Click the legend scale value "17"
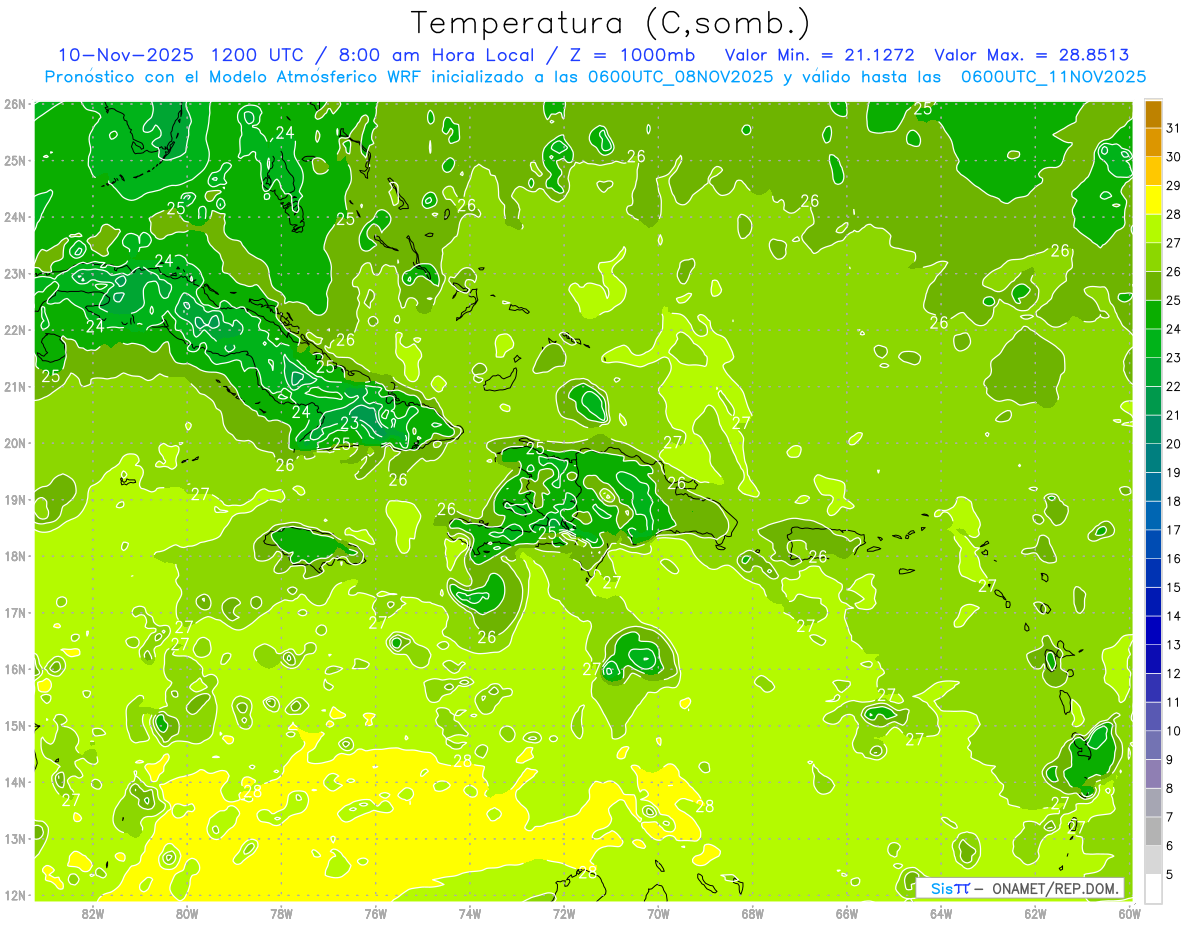The width and height of the screenshot is (1200, 927). coord(1174,530)
